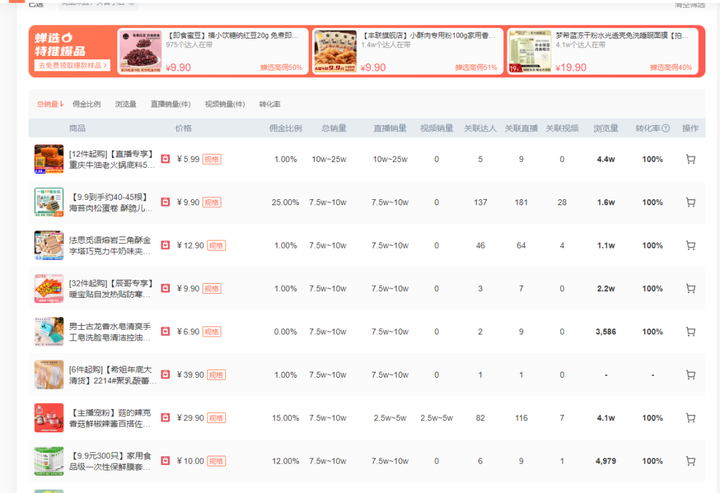The height and width of the screenshot is (493, 720).
Task: Open the 男士古龙香水皂 product title
Action: pos(110,332)
